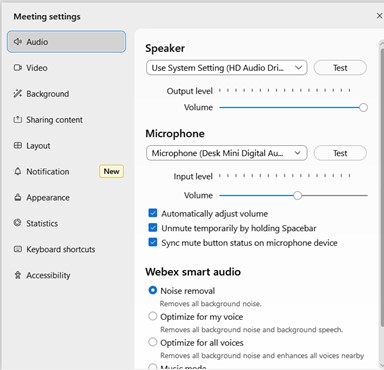Click the Meeting settings title text
Viewport: 384px width, 370px height.
pyautogui.click(x=47, y=16)
